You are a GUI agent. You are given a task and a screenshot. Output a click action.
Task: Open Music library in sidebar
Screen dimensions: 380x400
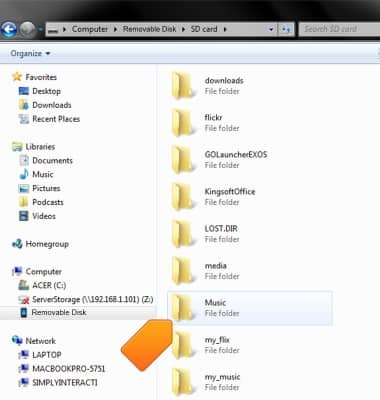point(43,174)
